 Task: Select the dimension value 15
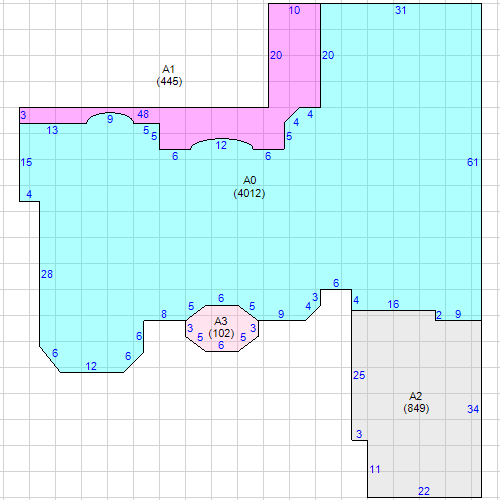(x=26, y=162)
